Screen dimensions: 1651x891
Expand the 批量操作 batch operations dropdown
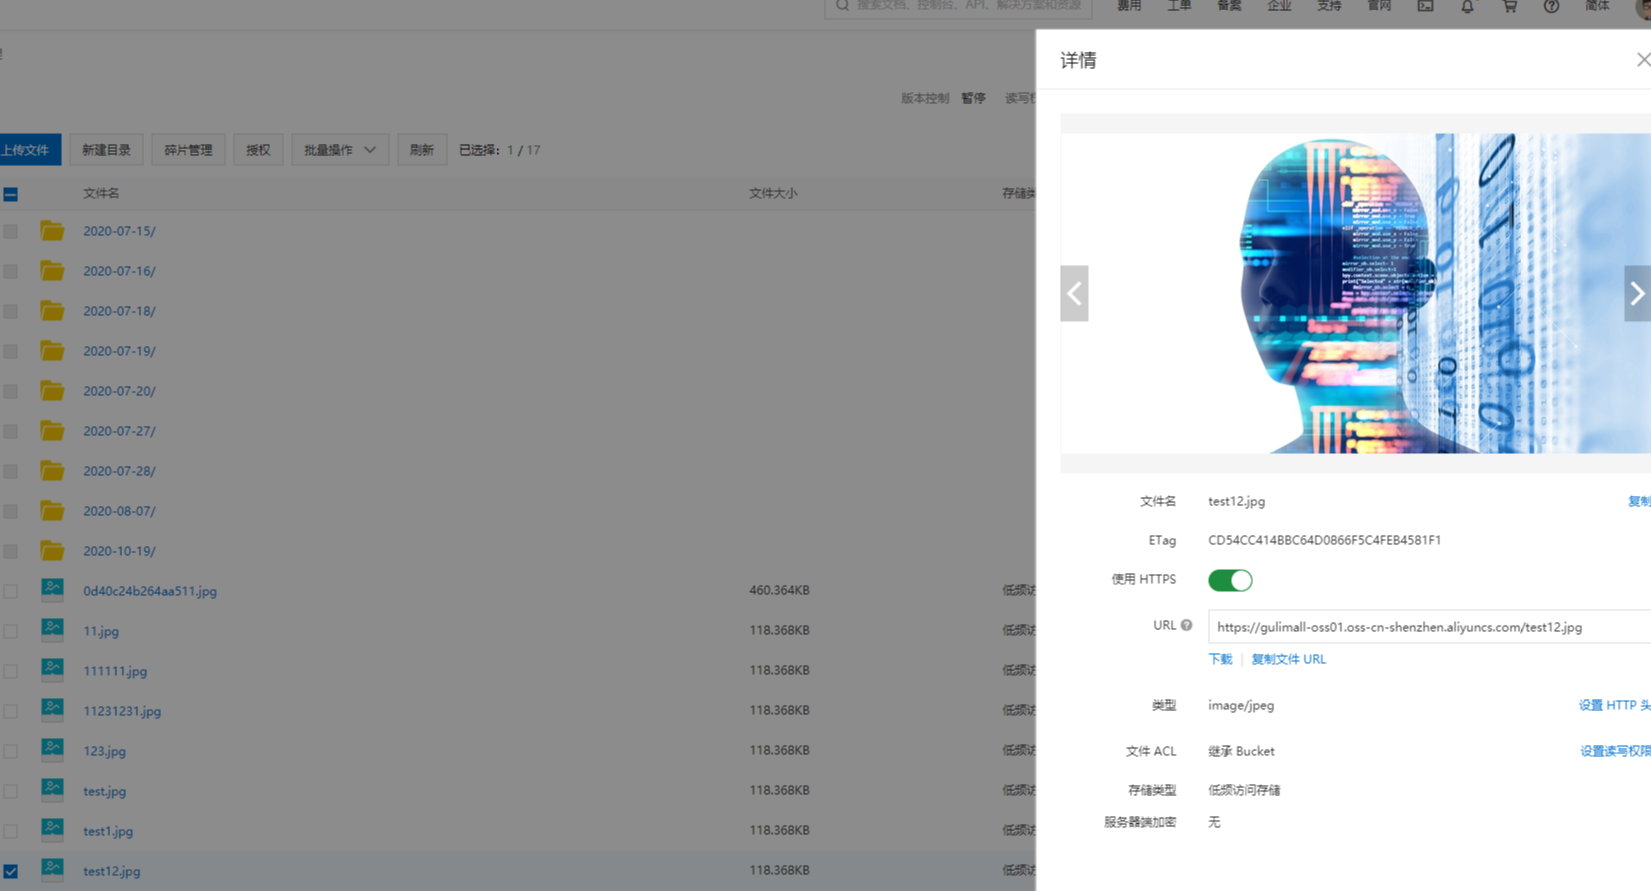tap(340, 150)
